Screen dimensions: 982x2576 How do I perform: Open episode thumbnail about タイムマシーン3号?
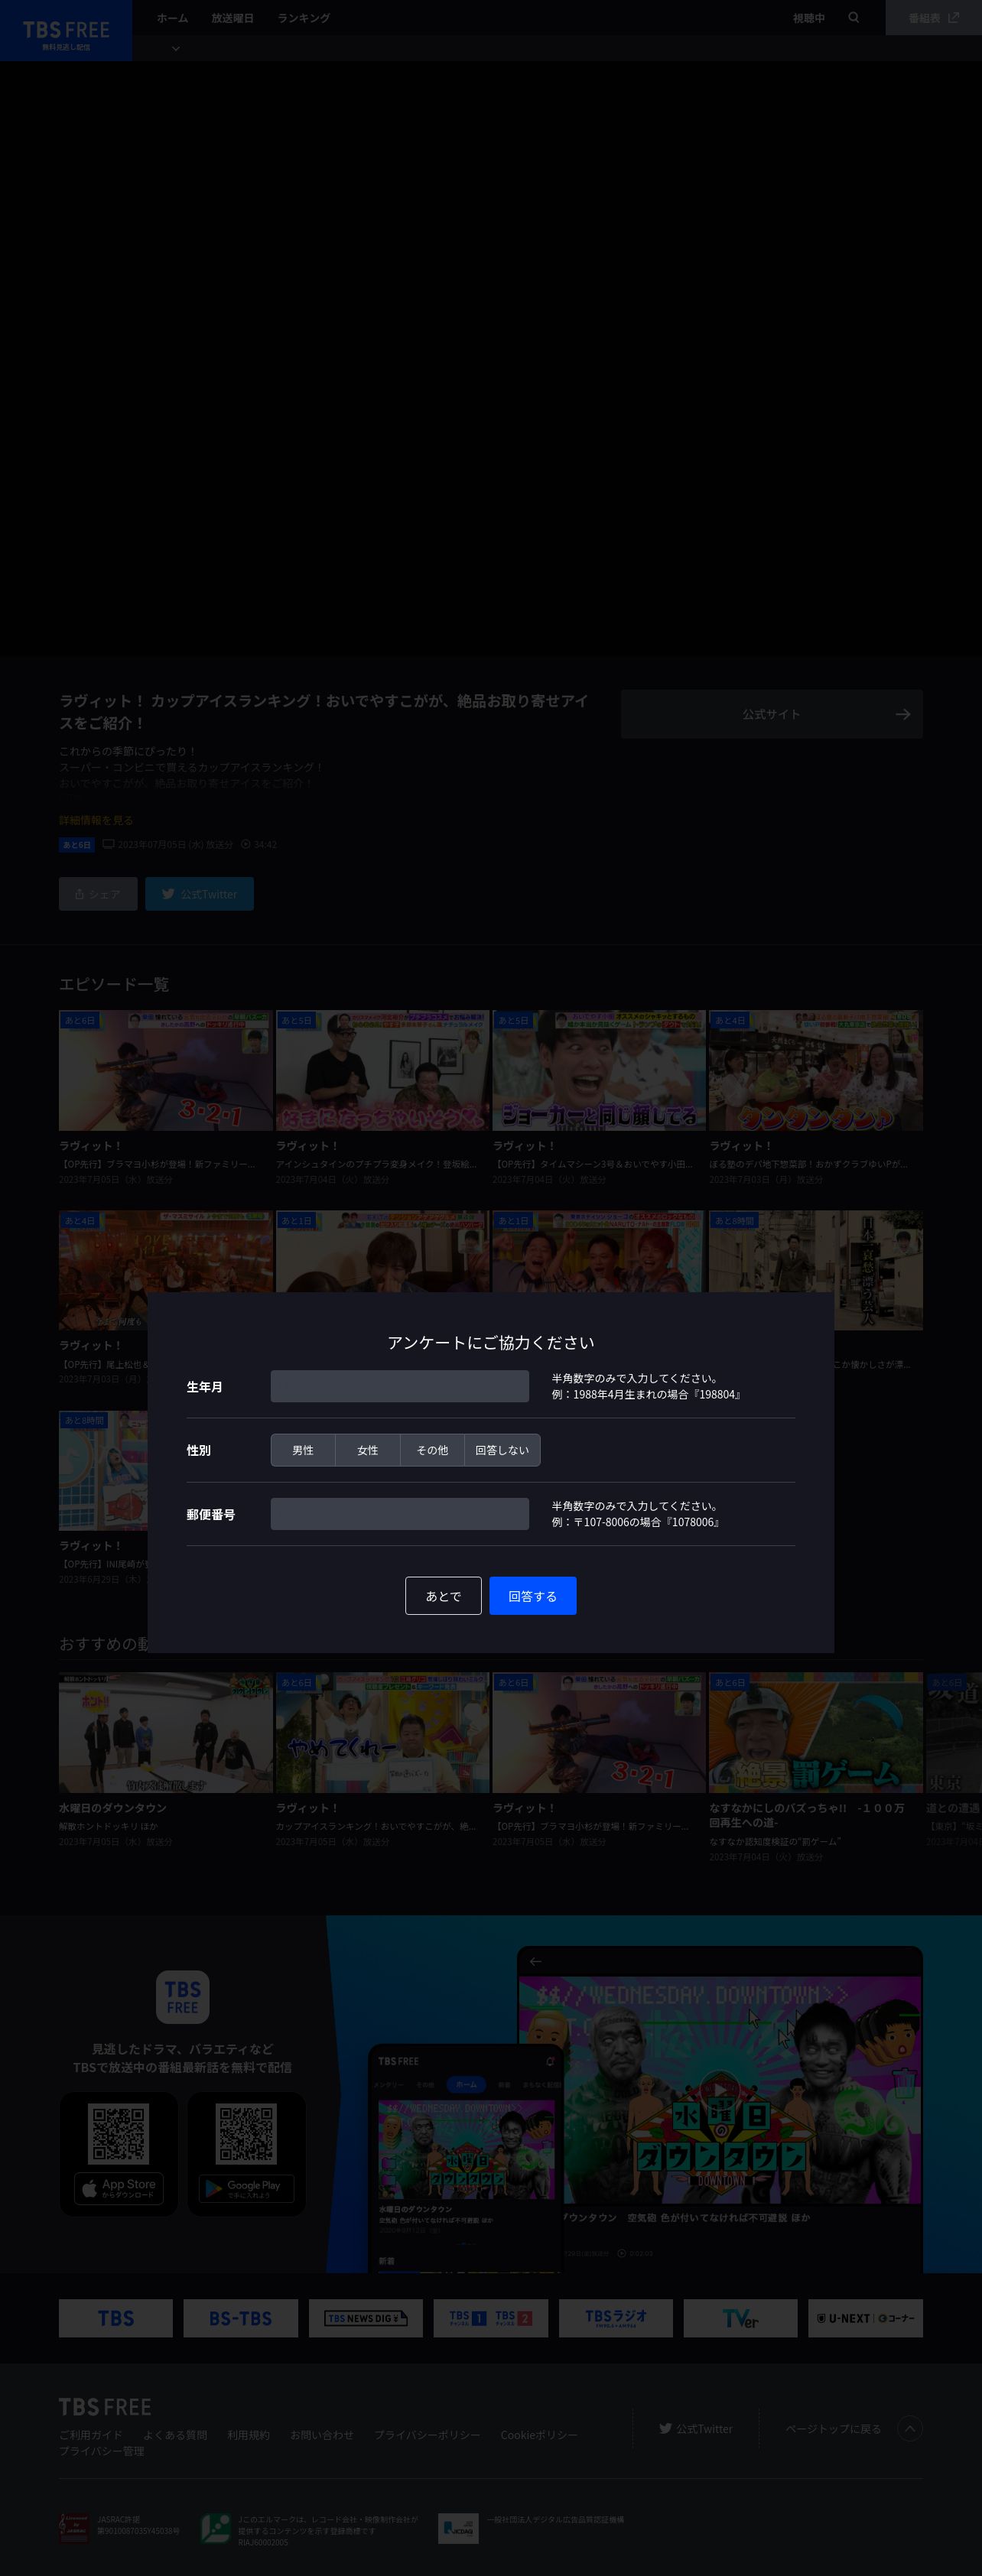tap(599, 1070)
